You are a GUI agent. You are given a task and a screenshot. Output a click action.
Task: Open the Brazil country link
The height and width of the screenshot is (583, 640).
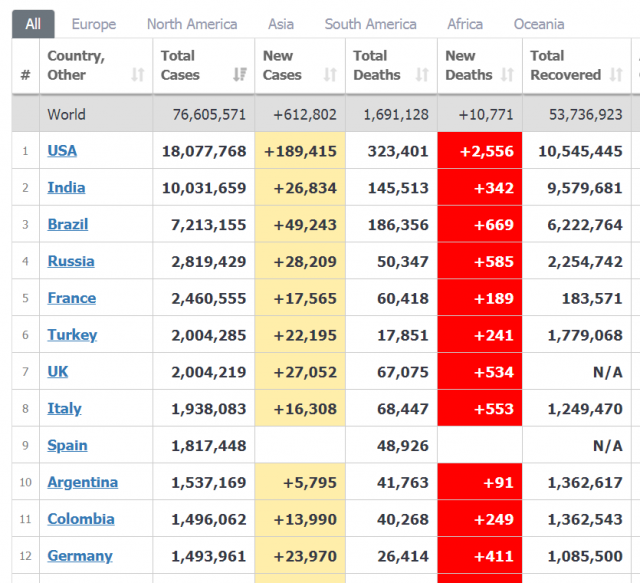pos(68,224)
